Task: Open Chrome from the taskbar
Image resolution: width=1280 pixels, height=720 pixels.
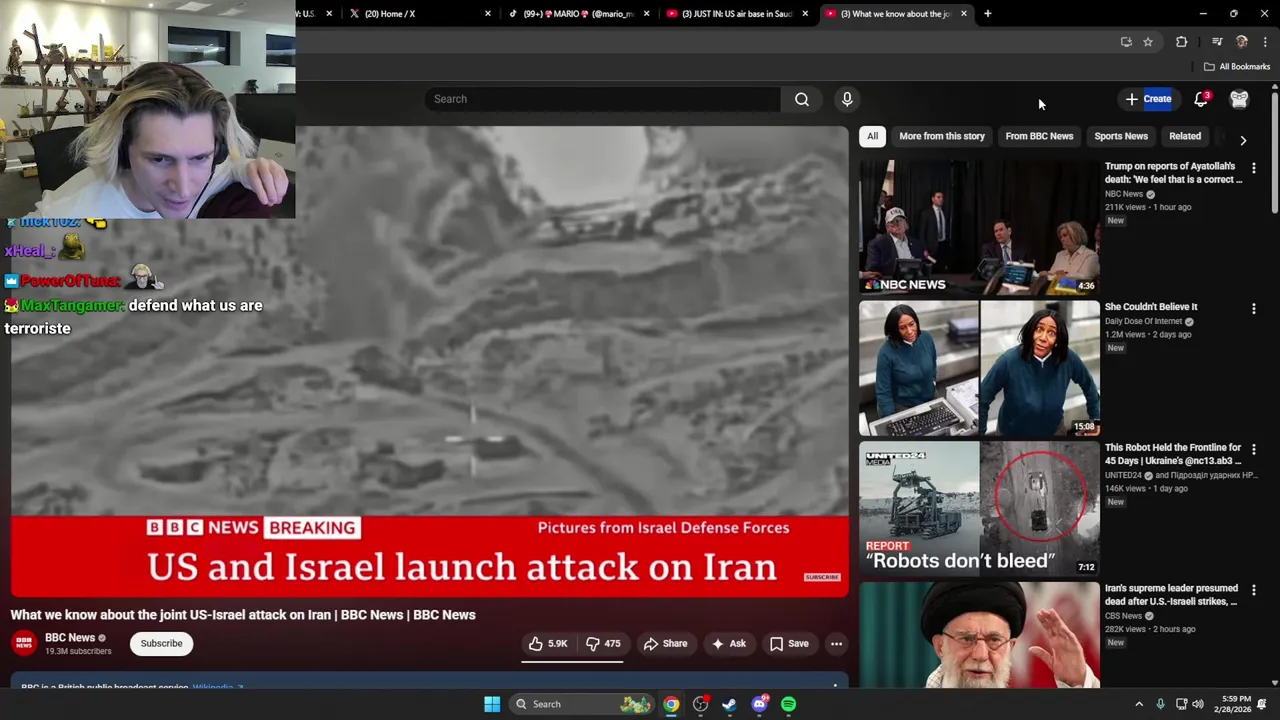Action: point(671,704)
